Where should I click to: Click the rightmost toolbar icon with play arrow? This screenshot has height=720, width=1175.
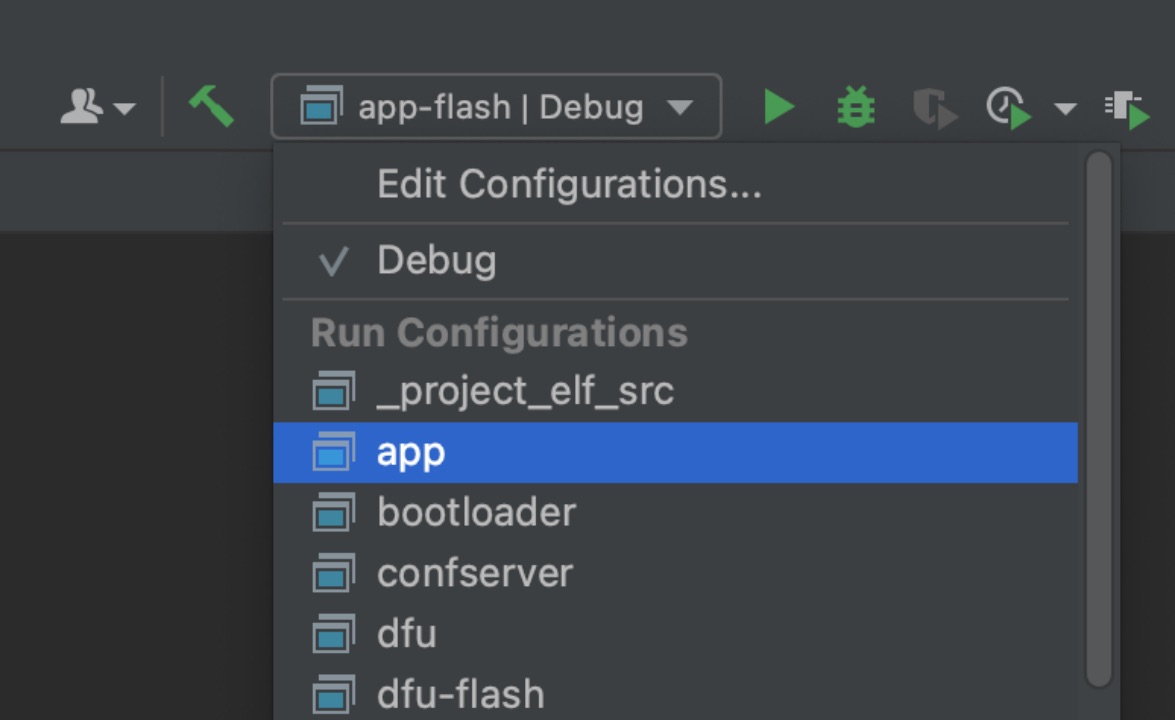pos(1127,109)
